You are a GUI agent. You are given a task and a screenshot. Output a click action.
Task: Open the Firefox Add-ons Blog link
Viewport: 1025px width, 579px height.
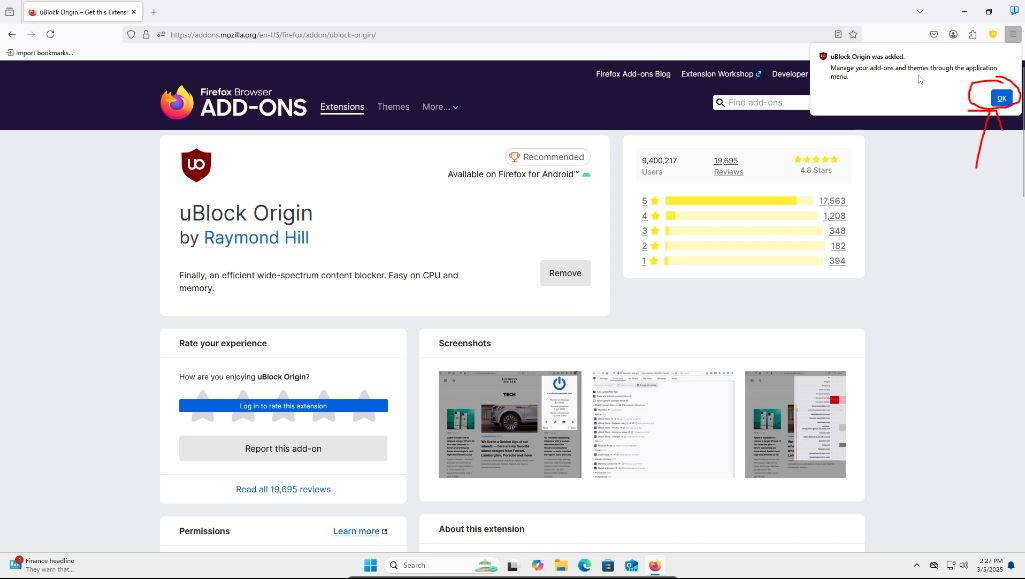click(x=633, y=74)
